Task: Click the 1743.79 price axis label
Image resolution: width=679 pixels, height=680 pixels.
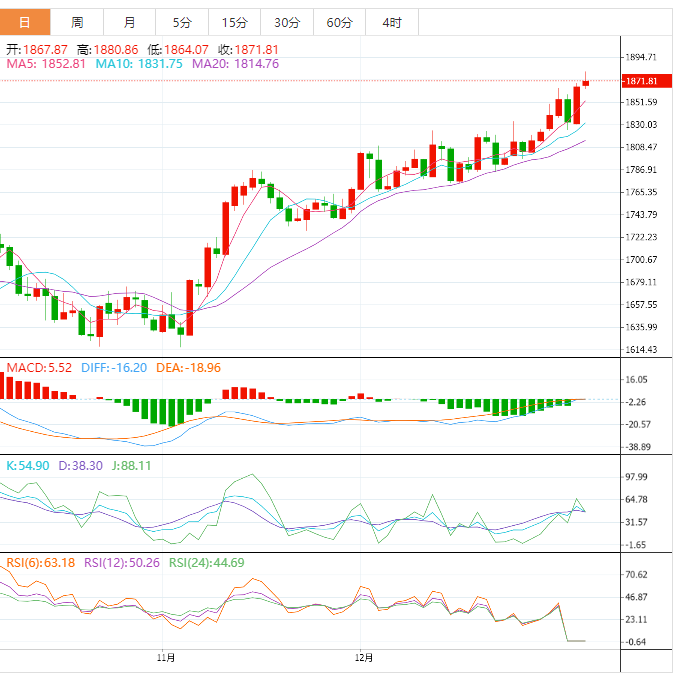Action: [x=641, y=215]
